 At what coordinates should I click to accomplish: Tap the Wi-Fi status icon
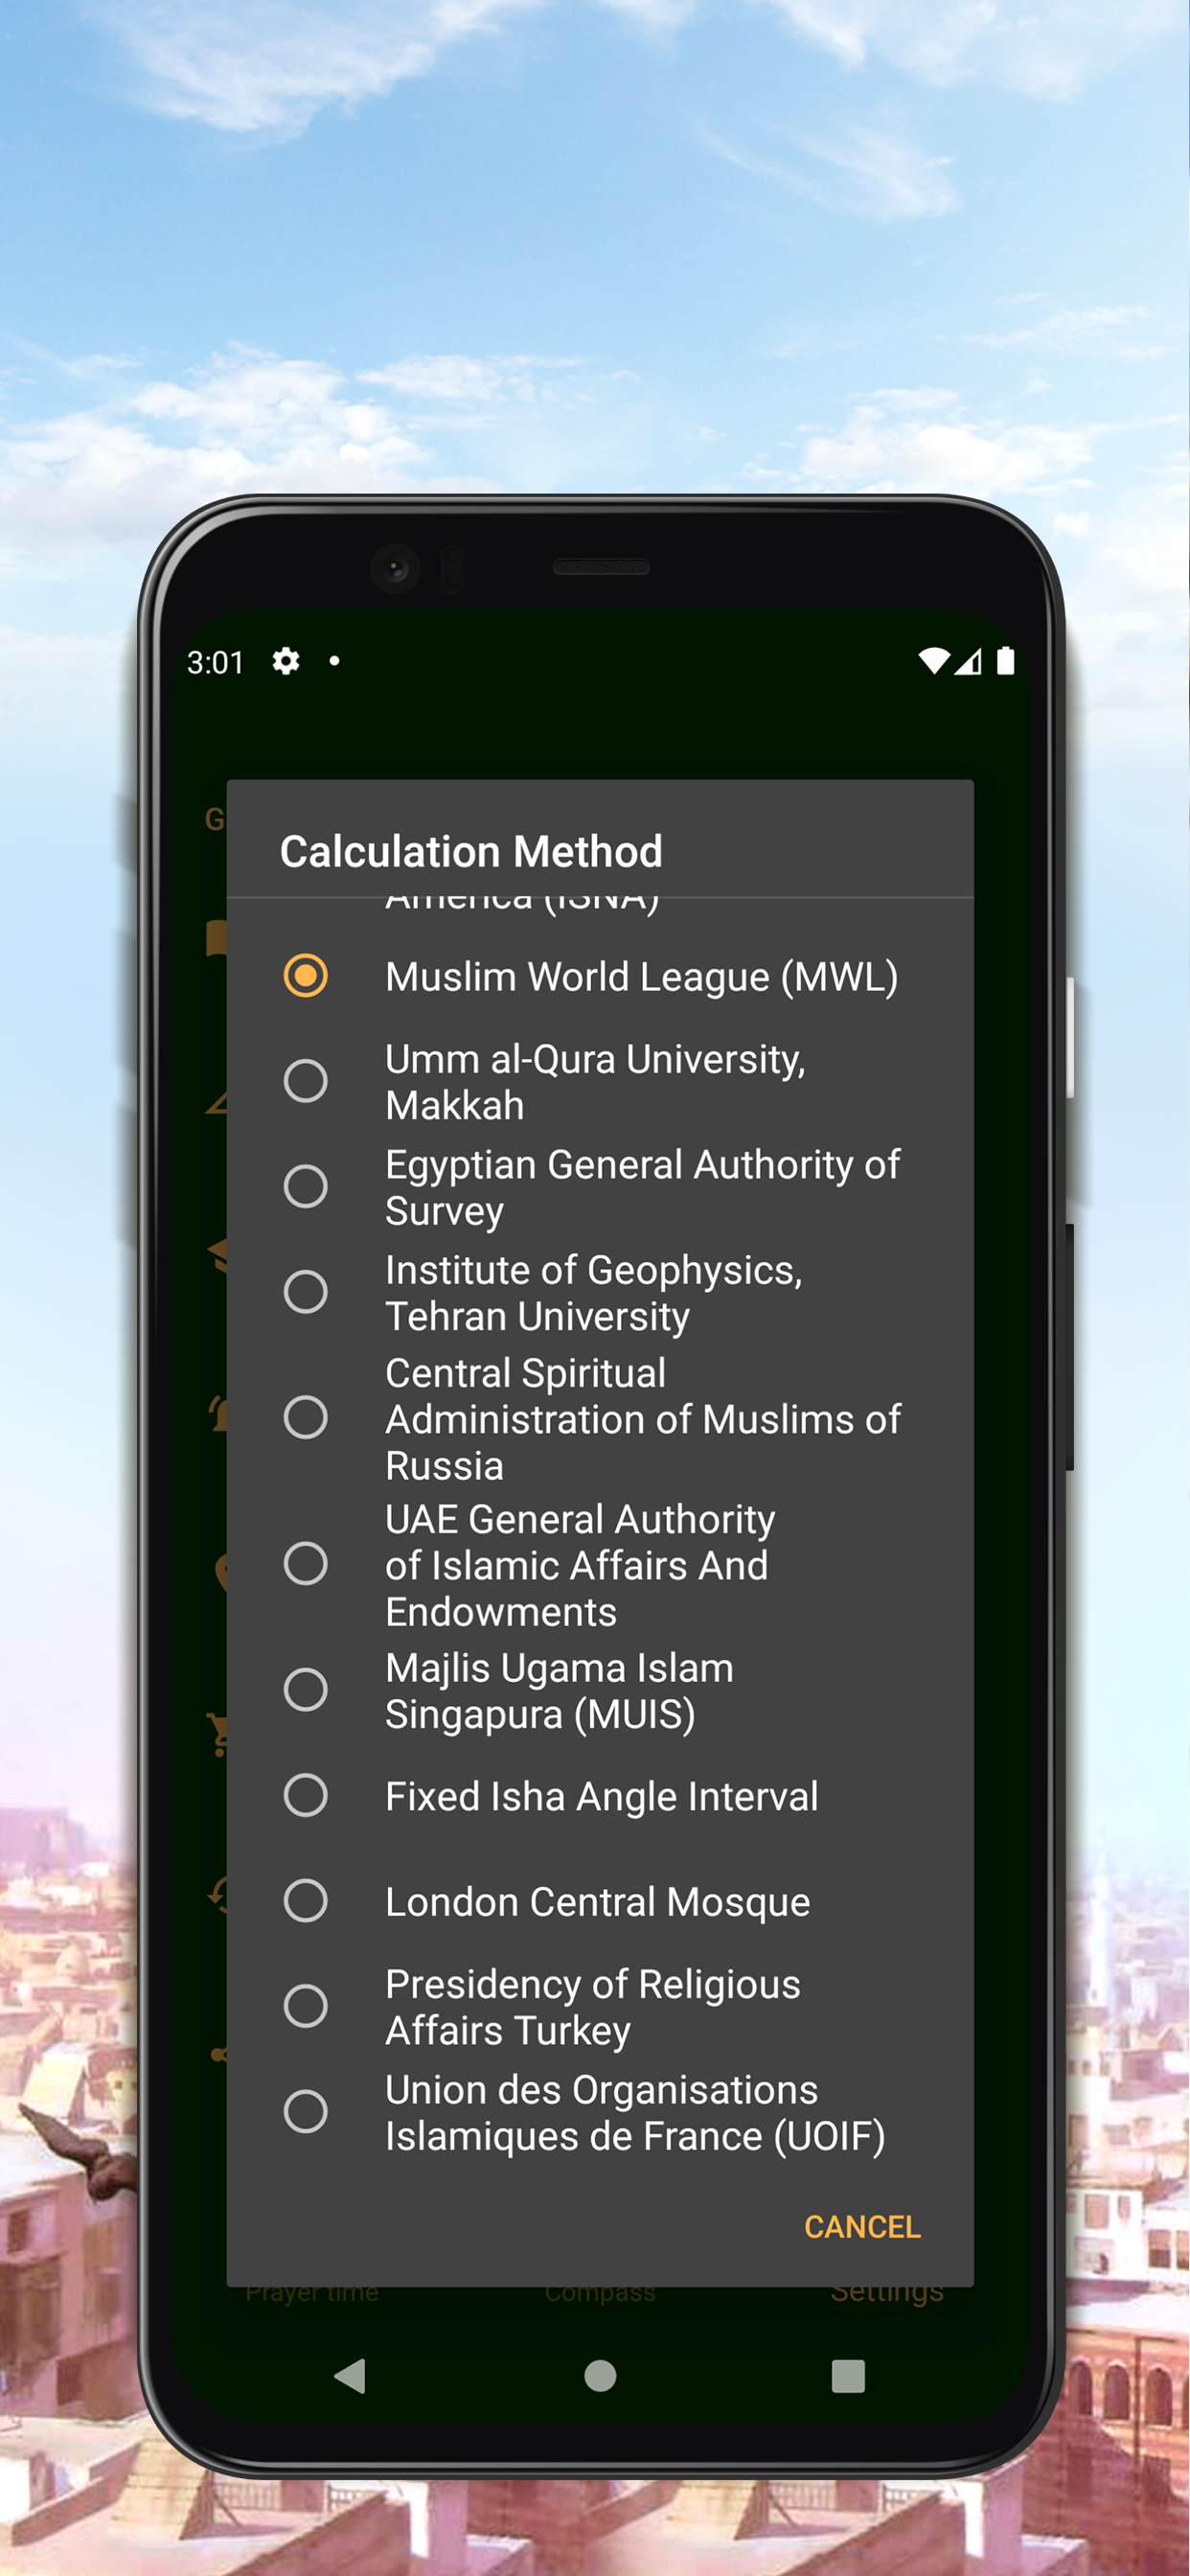(934, 661)
